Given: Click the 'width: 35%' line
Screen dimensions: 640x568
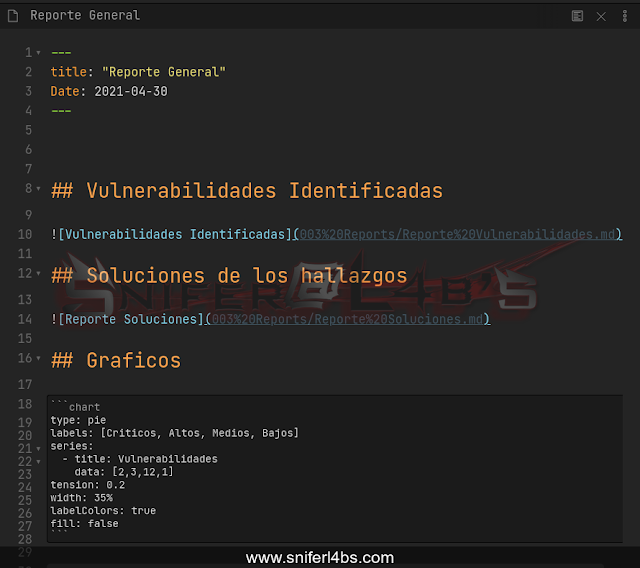Looking at the screenshot, I should click(x=82, y=498).
